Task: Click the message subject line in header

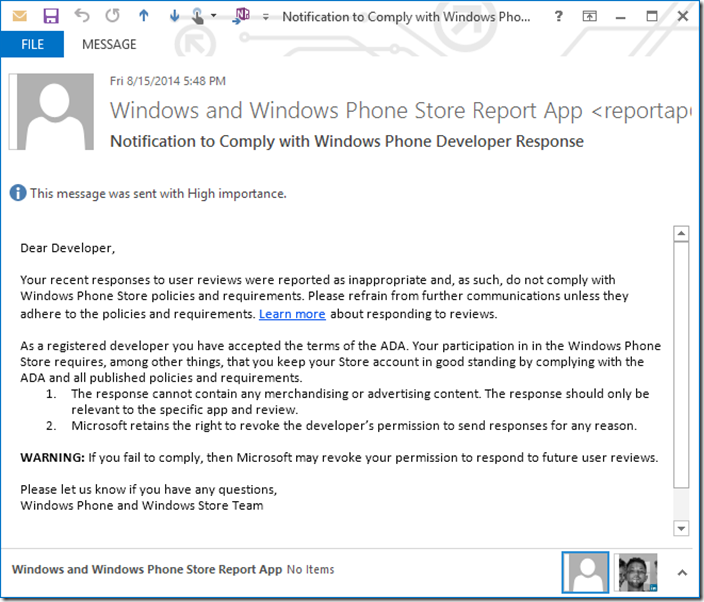Action: [x=347, y=141]
